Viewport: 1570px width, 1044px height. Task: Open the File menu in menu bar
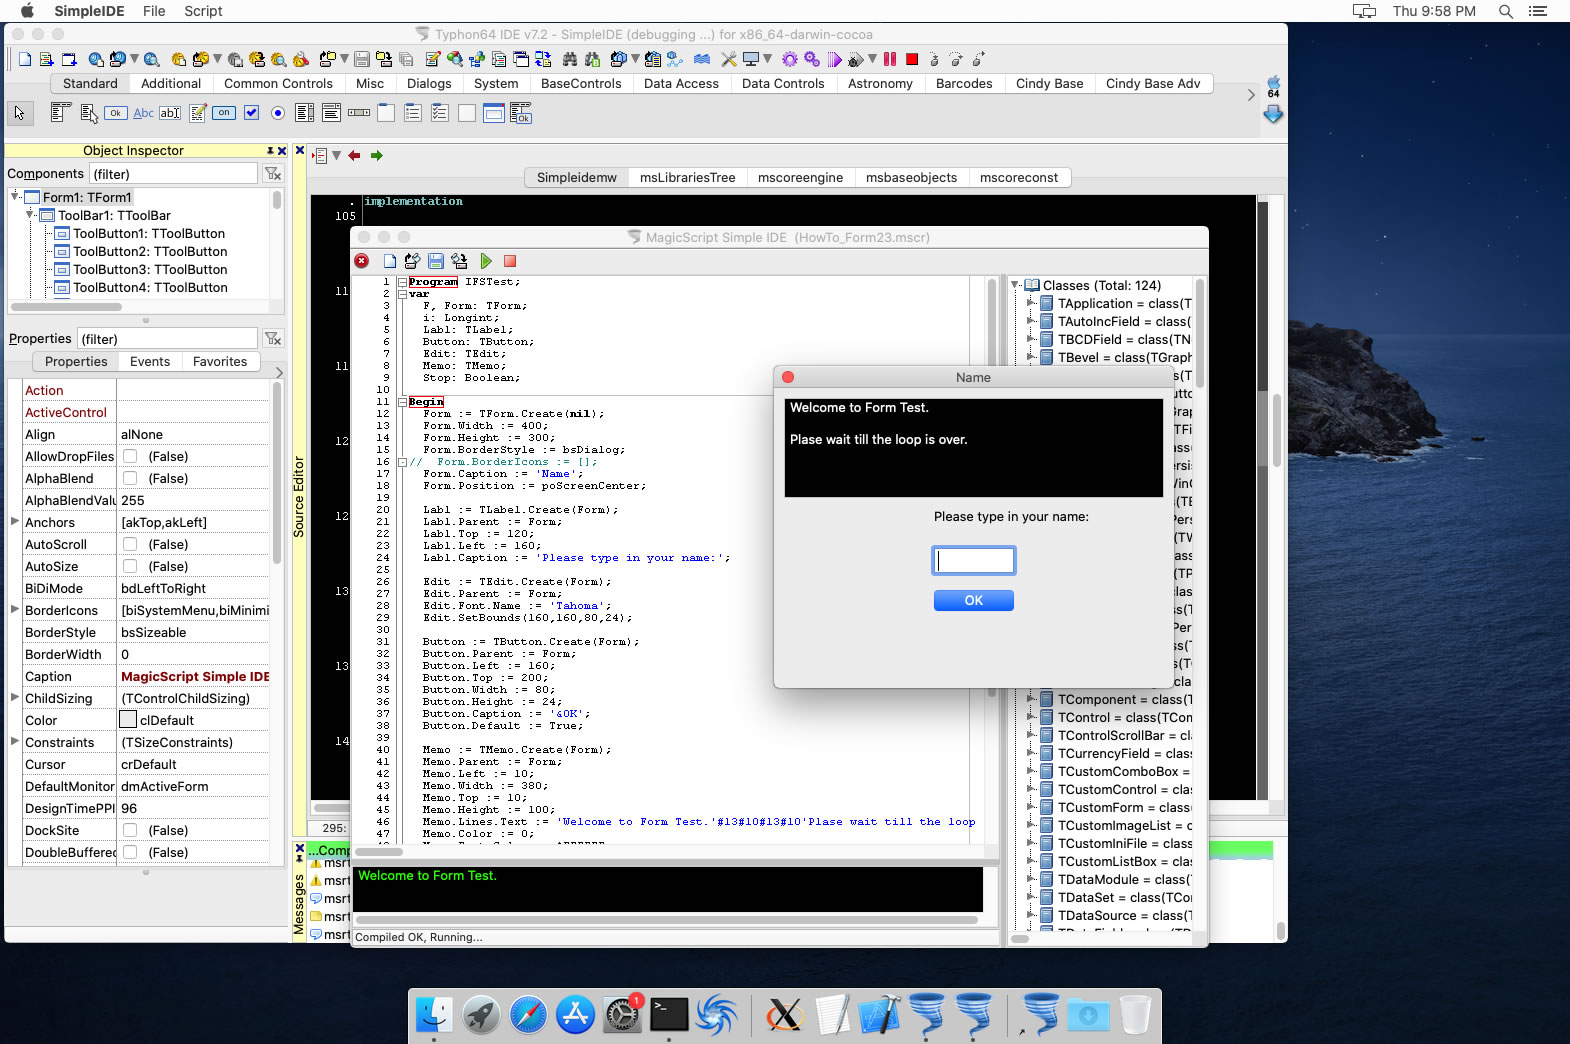pos(154,11)
